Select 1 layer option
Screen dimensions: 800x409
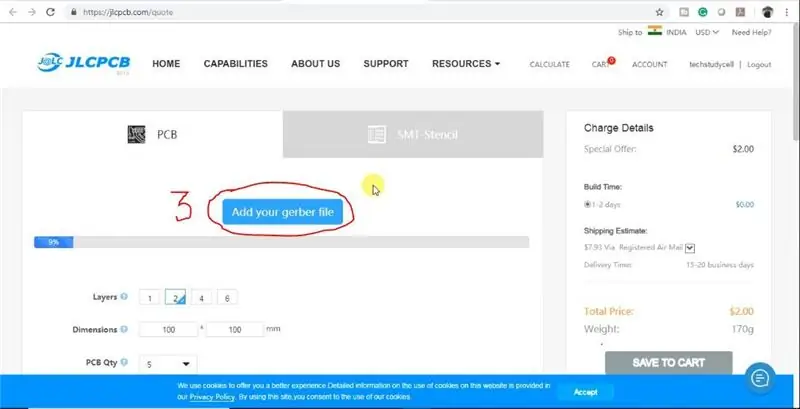(149, 297)
